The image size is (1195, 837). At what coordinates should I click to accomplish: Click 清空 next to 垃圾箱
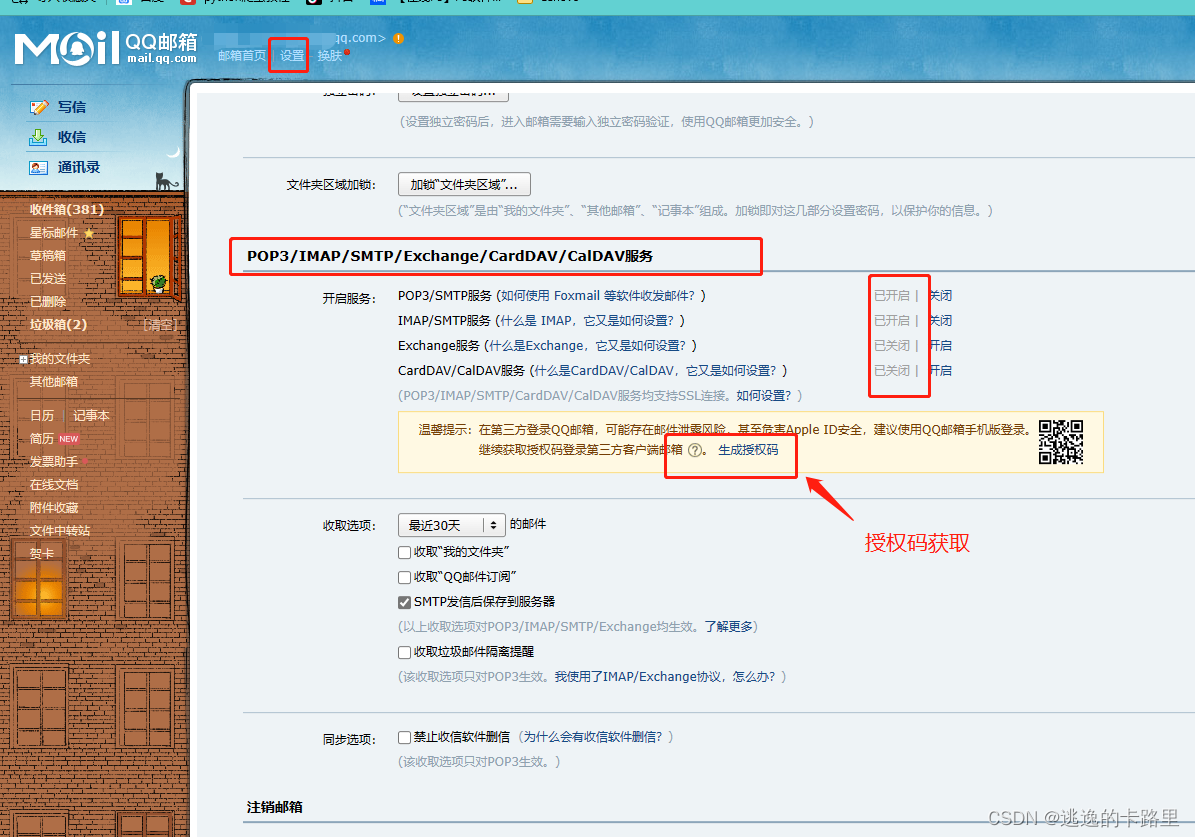160,326
